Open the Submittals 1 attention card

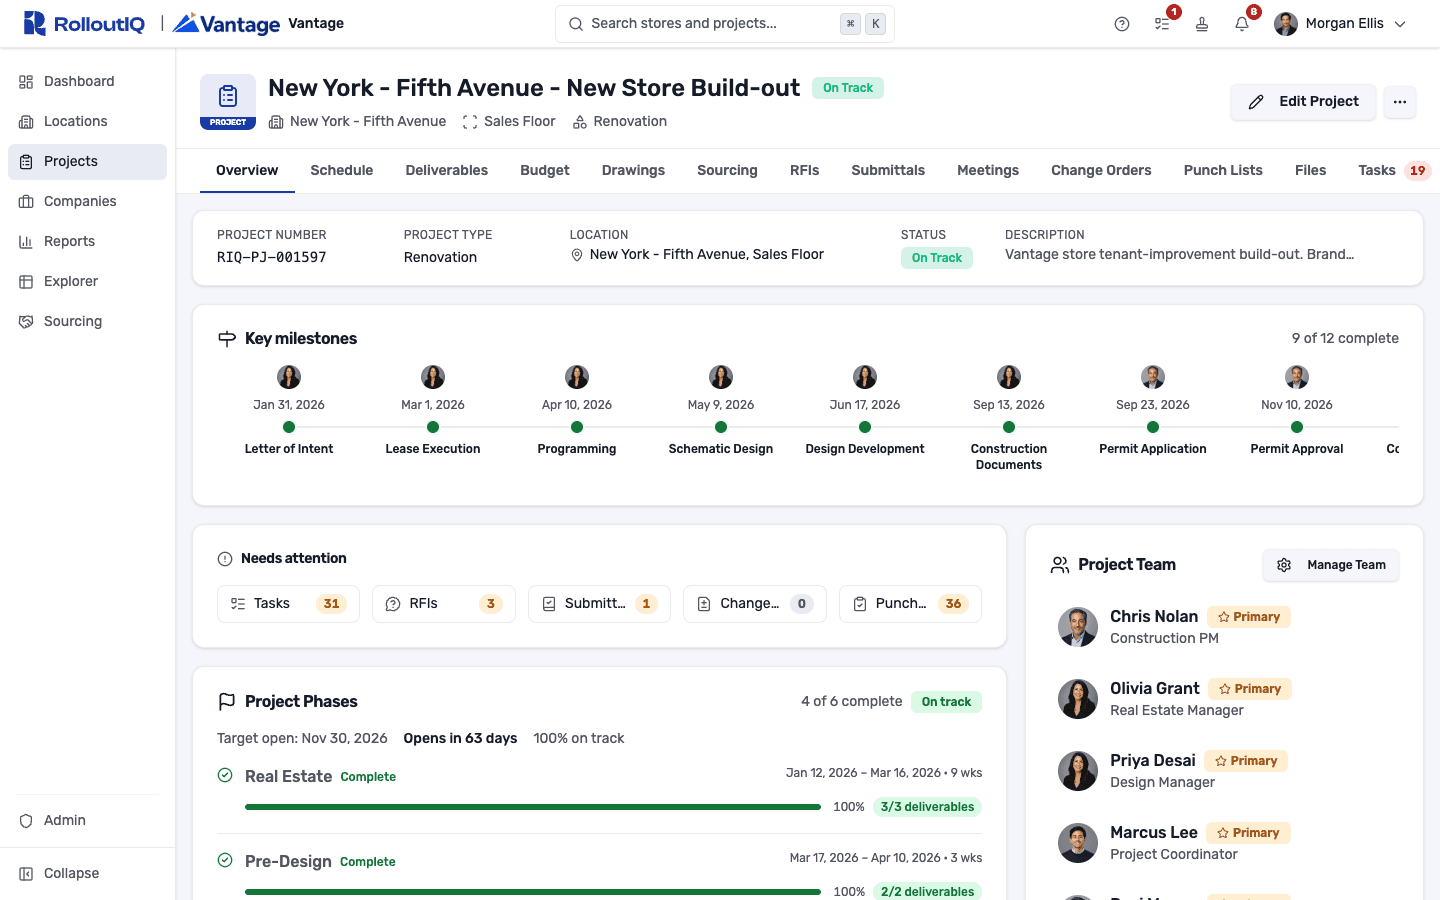(x=599, y=604)
